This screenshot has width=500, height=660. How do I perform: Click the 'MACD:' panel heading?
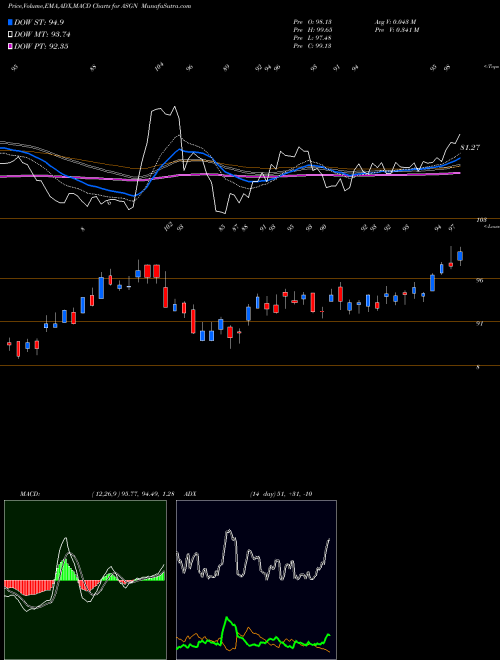[30, 494]
